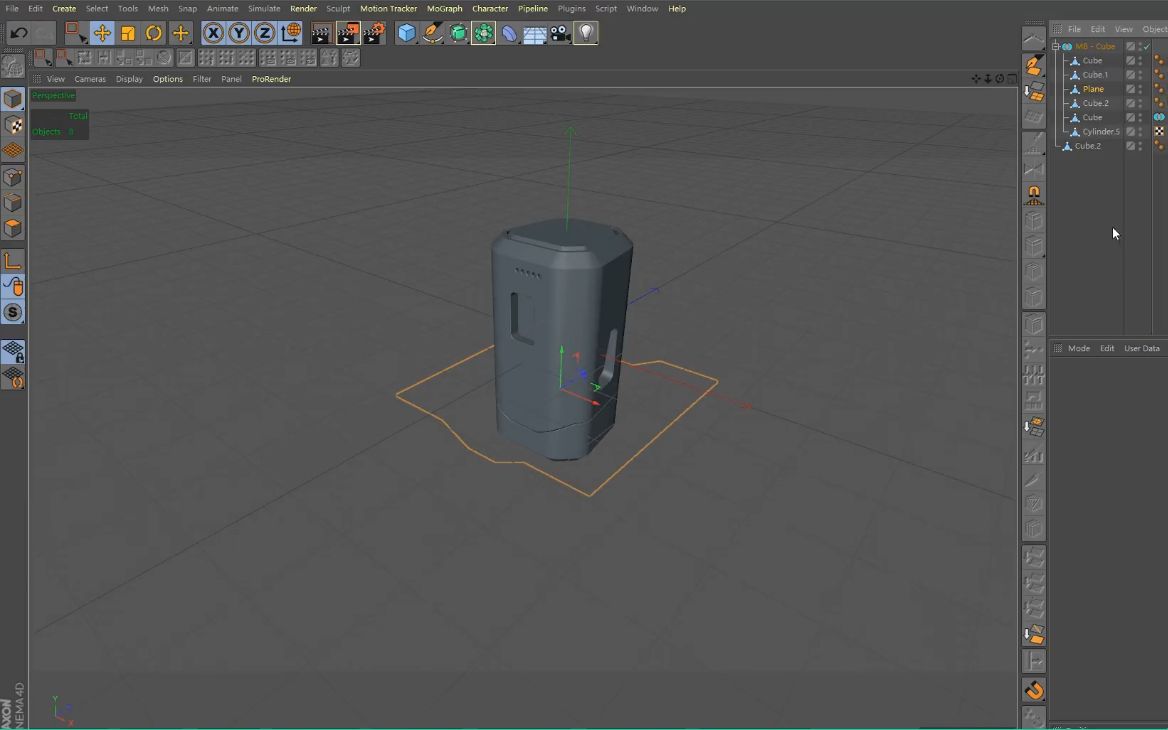Open the Render Settings
The height and width of the screenshot is (730, 1168).
373,33
